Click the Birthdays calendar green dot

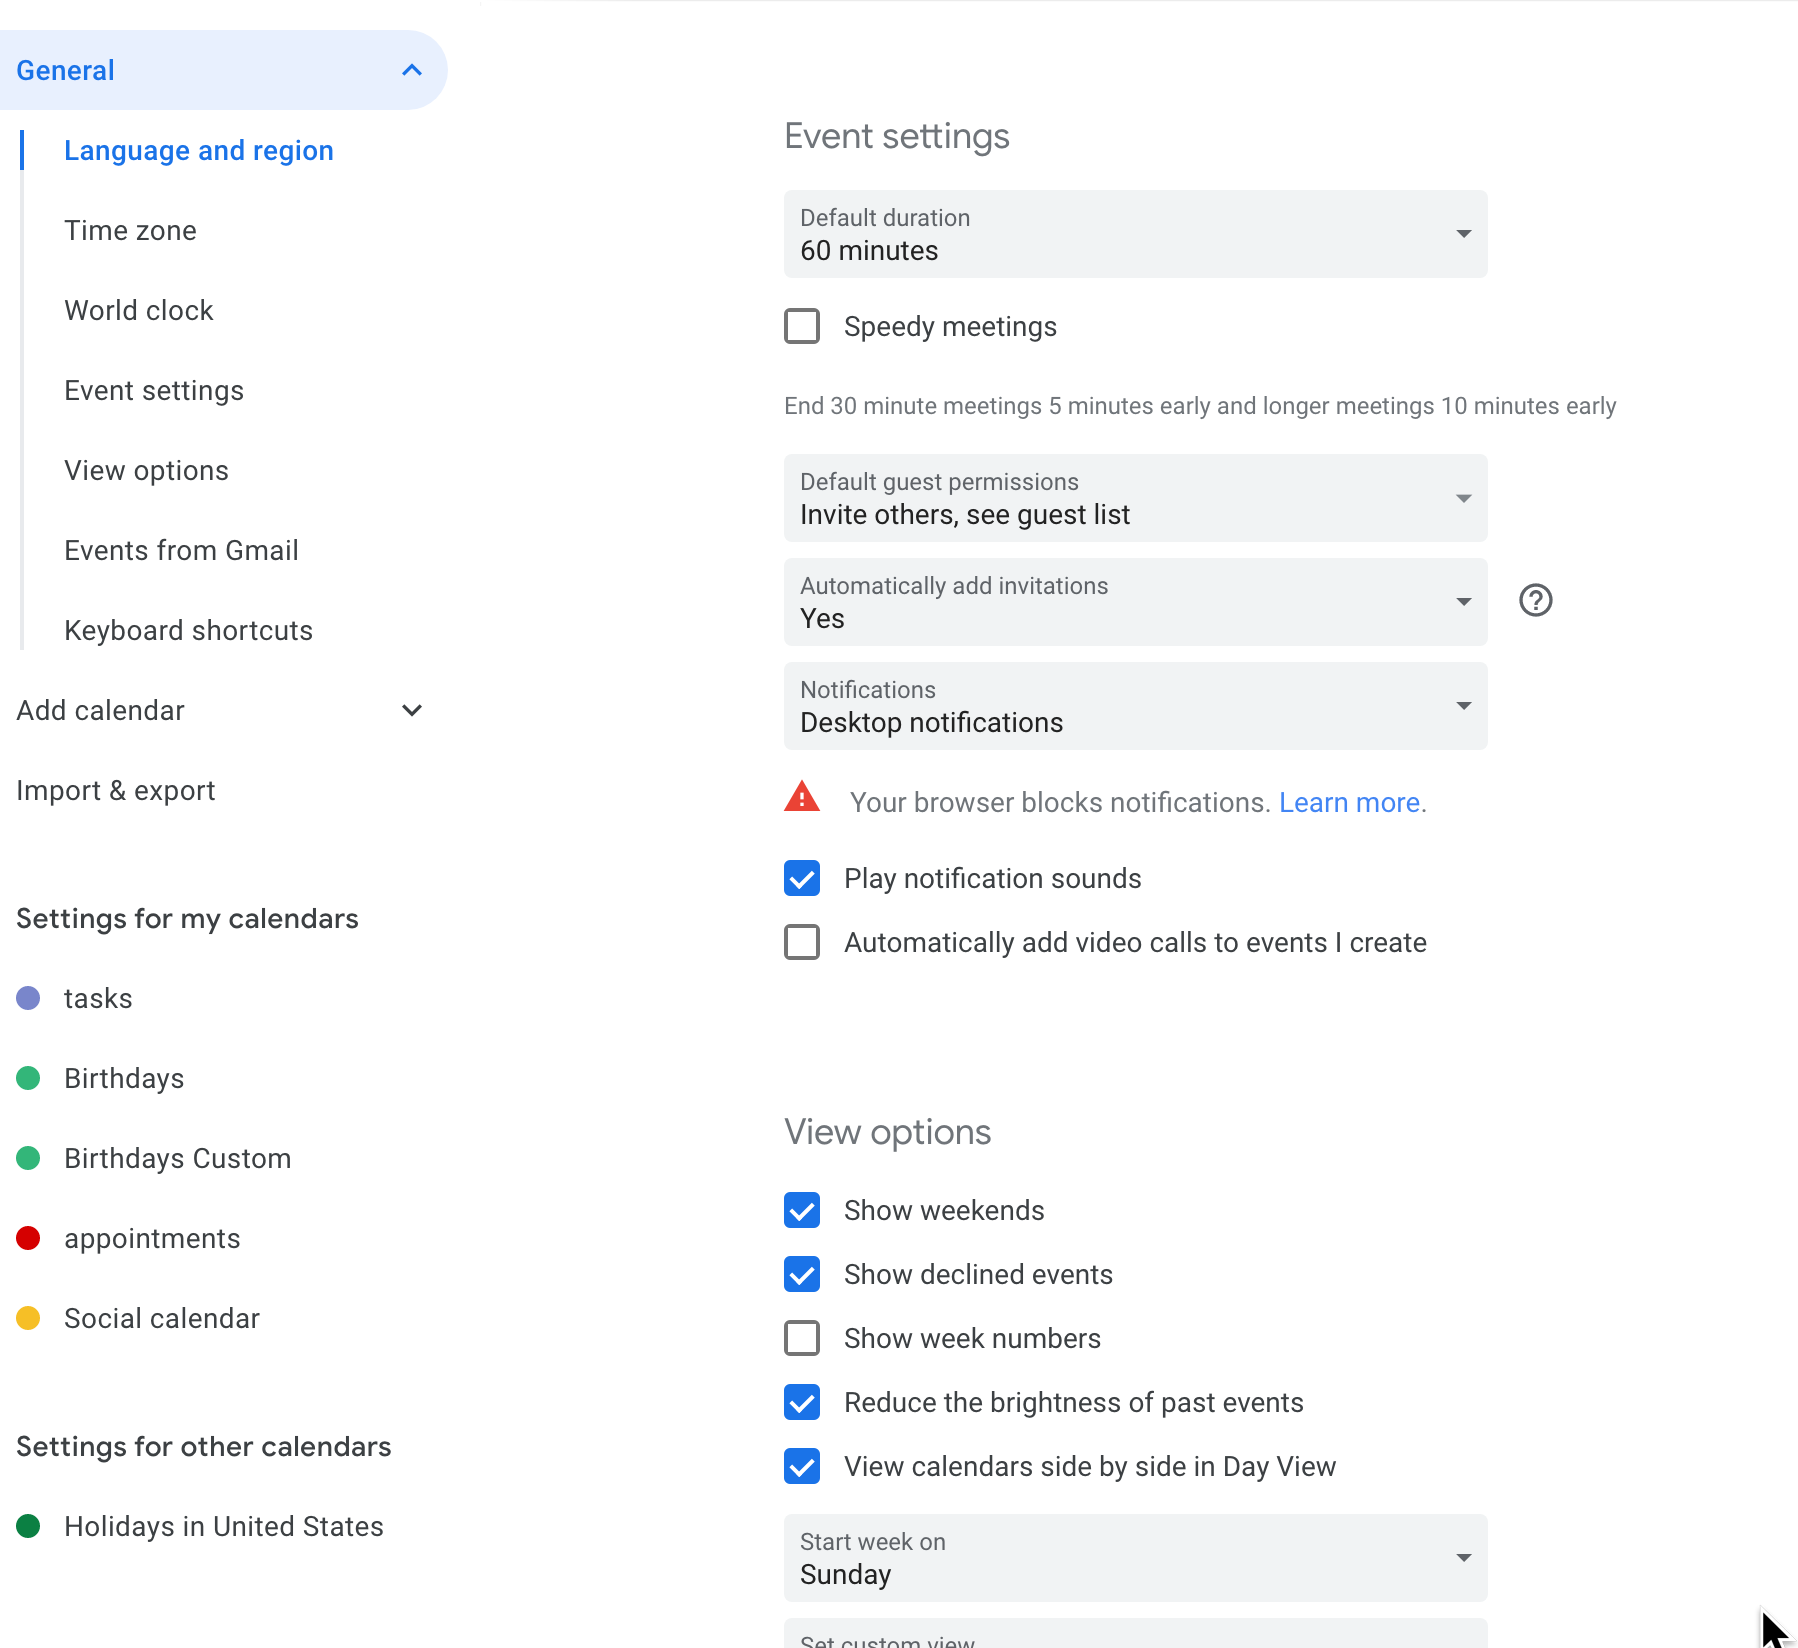click(x=29, y=1078)
